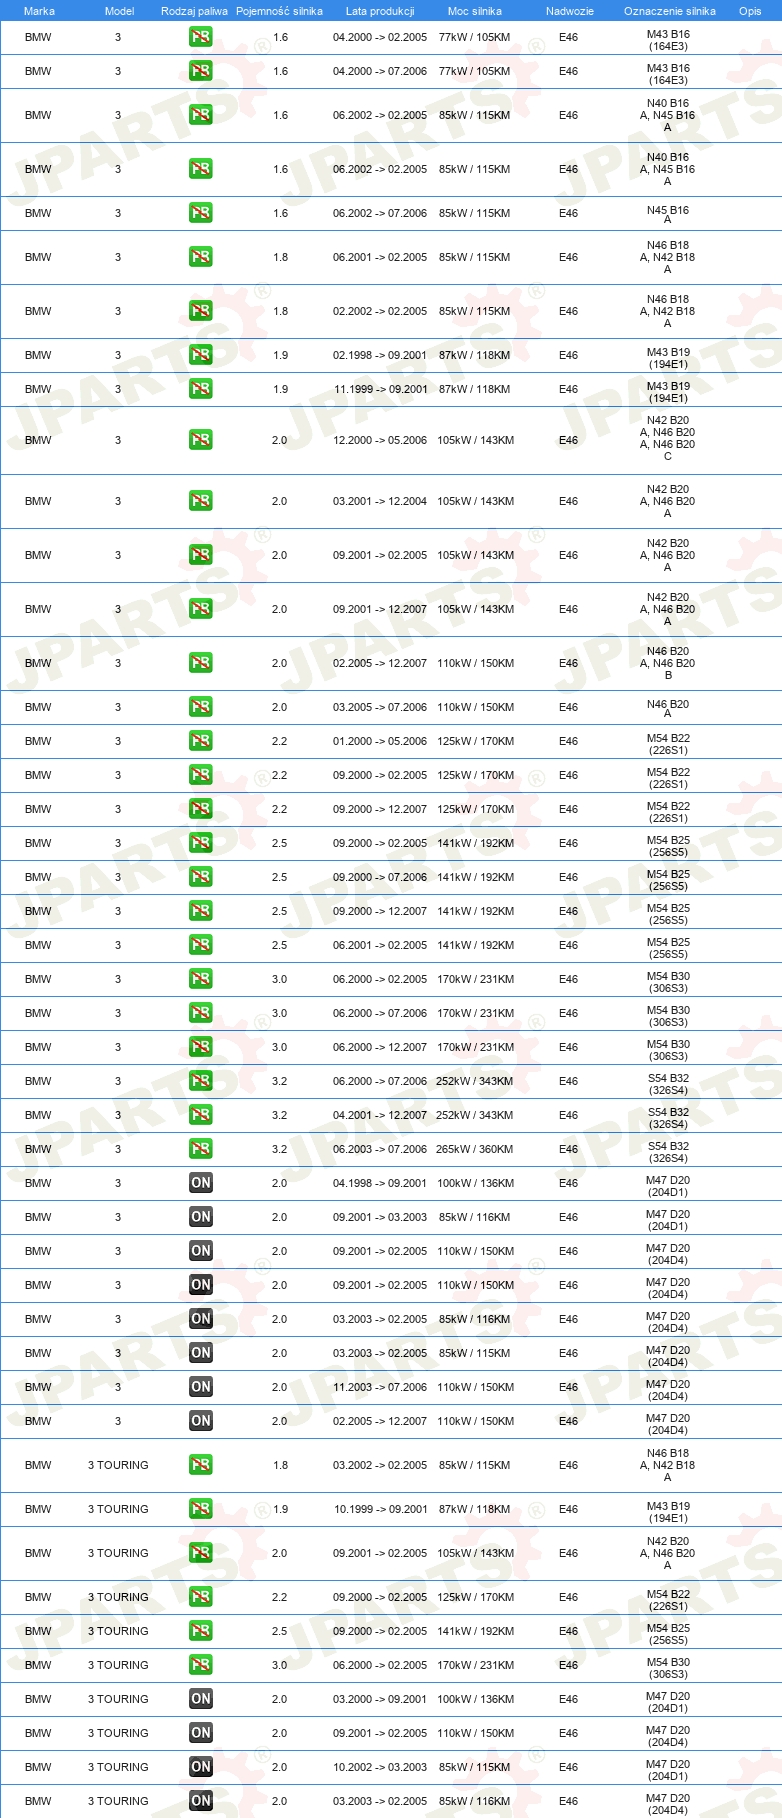Viewport: 782px width, 1818px height.
Task: Click the ON diesel icon in the 11.2003 -> 07.2006 row
Action: [x=201, y=1387]
